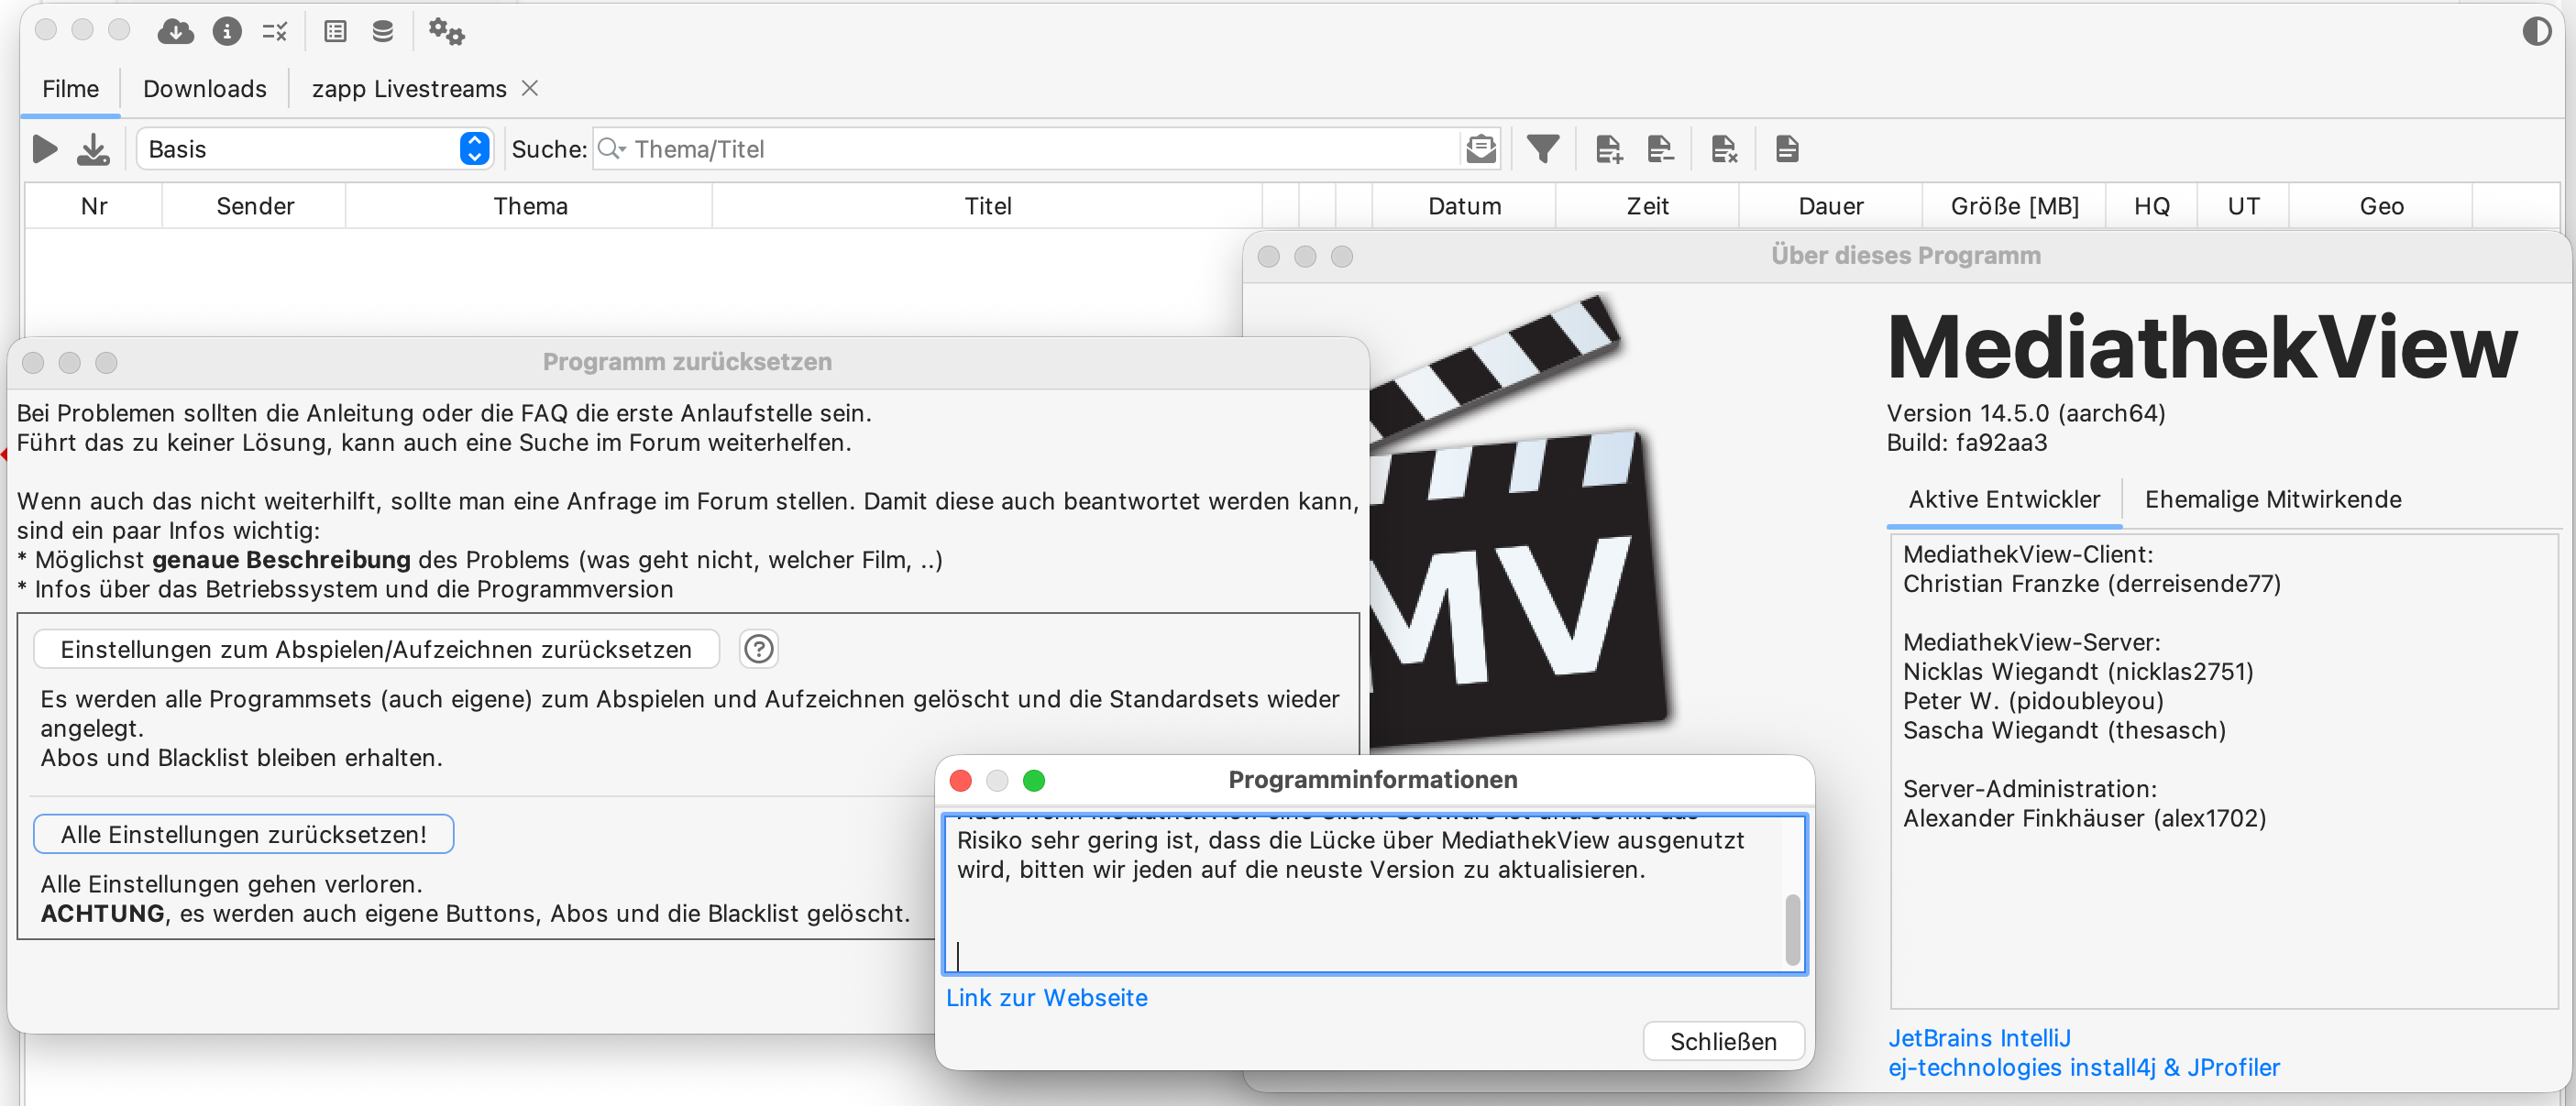The height and width of the screenshot is (1106, 2576).
Task: Click the Schließen button
Action: (1723, 1041)
